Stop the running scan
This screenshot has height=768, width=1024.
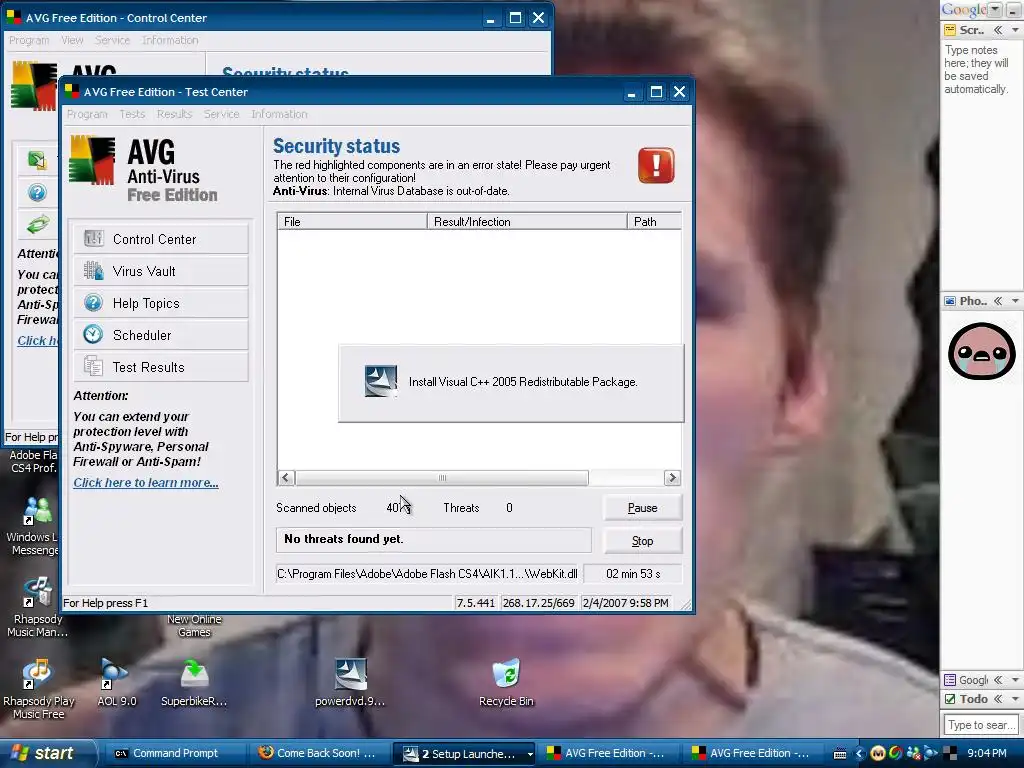(643, 541)
